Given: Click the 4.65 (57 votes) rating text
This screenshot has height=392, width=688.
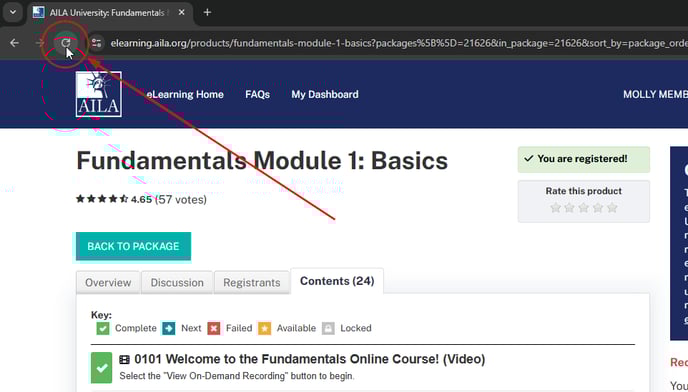Looking at the screenshot, I should (x=169, y=199).
